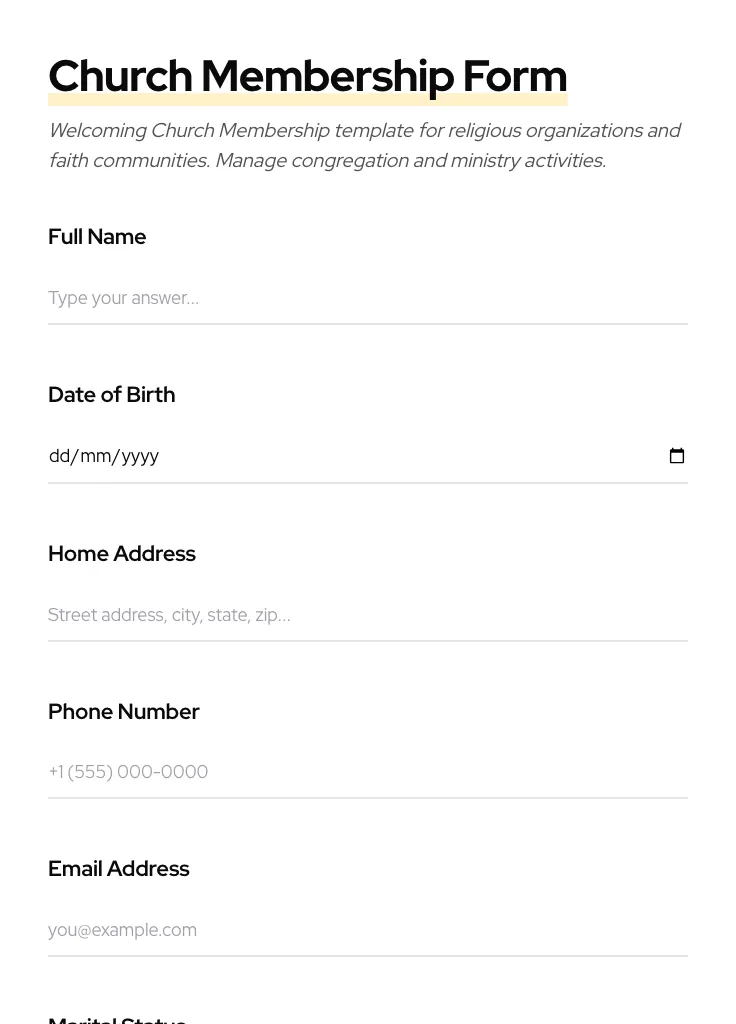736x1024 pixels.
Task: Click into the Phone Number field
Action: click(x=367, y=772)
